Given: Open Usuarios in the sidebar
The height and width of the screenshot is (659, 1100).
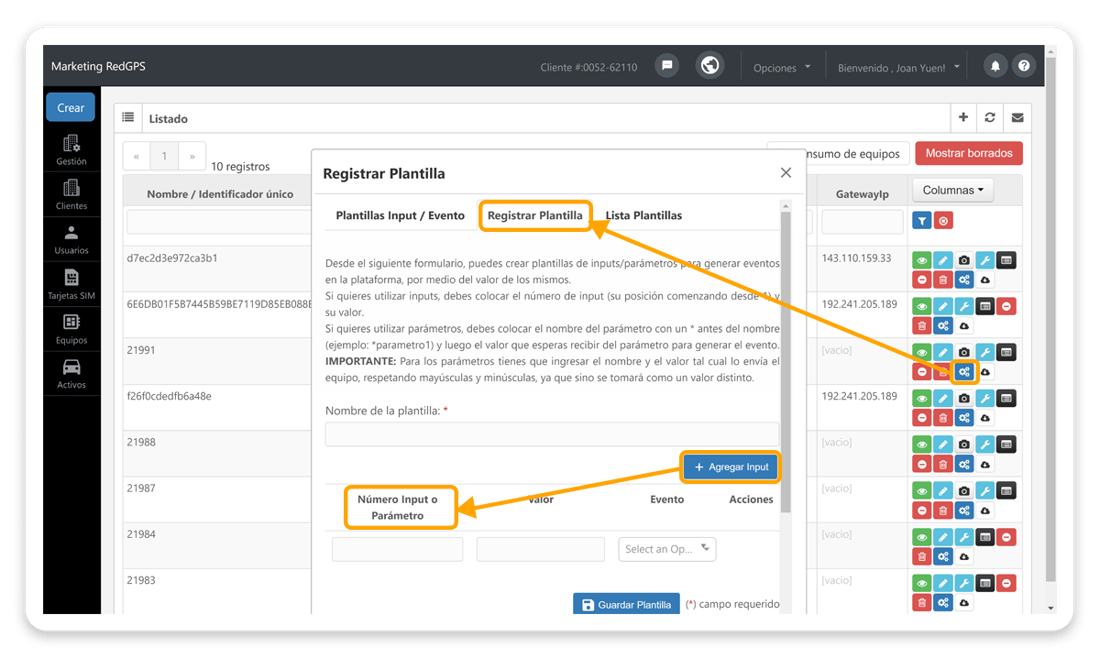Looking at the screenshot, I should 72,240.
